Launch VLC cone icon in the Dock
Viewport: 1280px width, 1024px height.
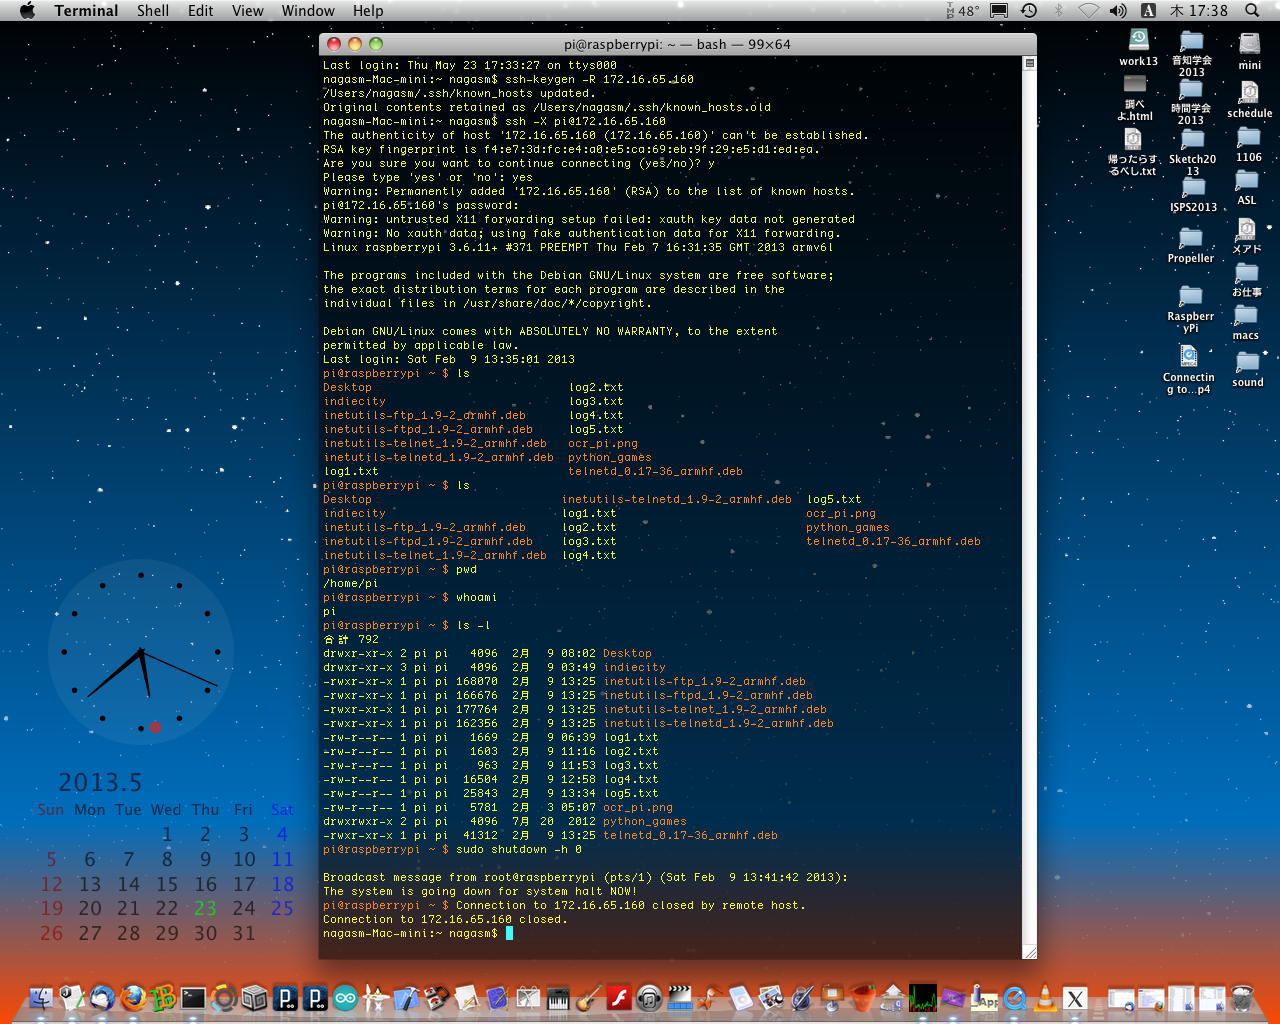(1044, 998)
